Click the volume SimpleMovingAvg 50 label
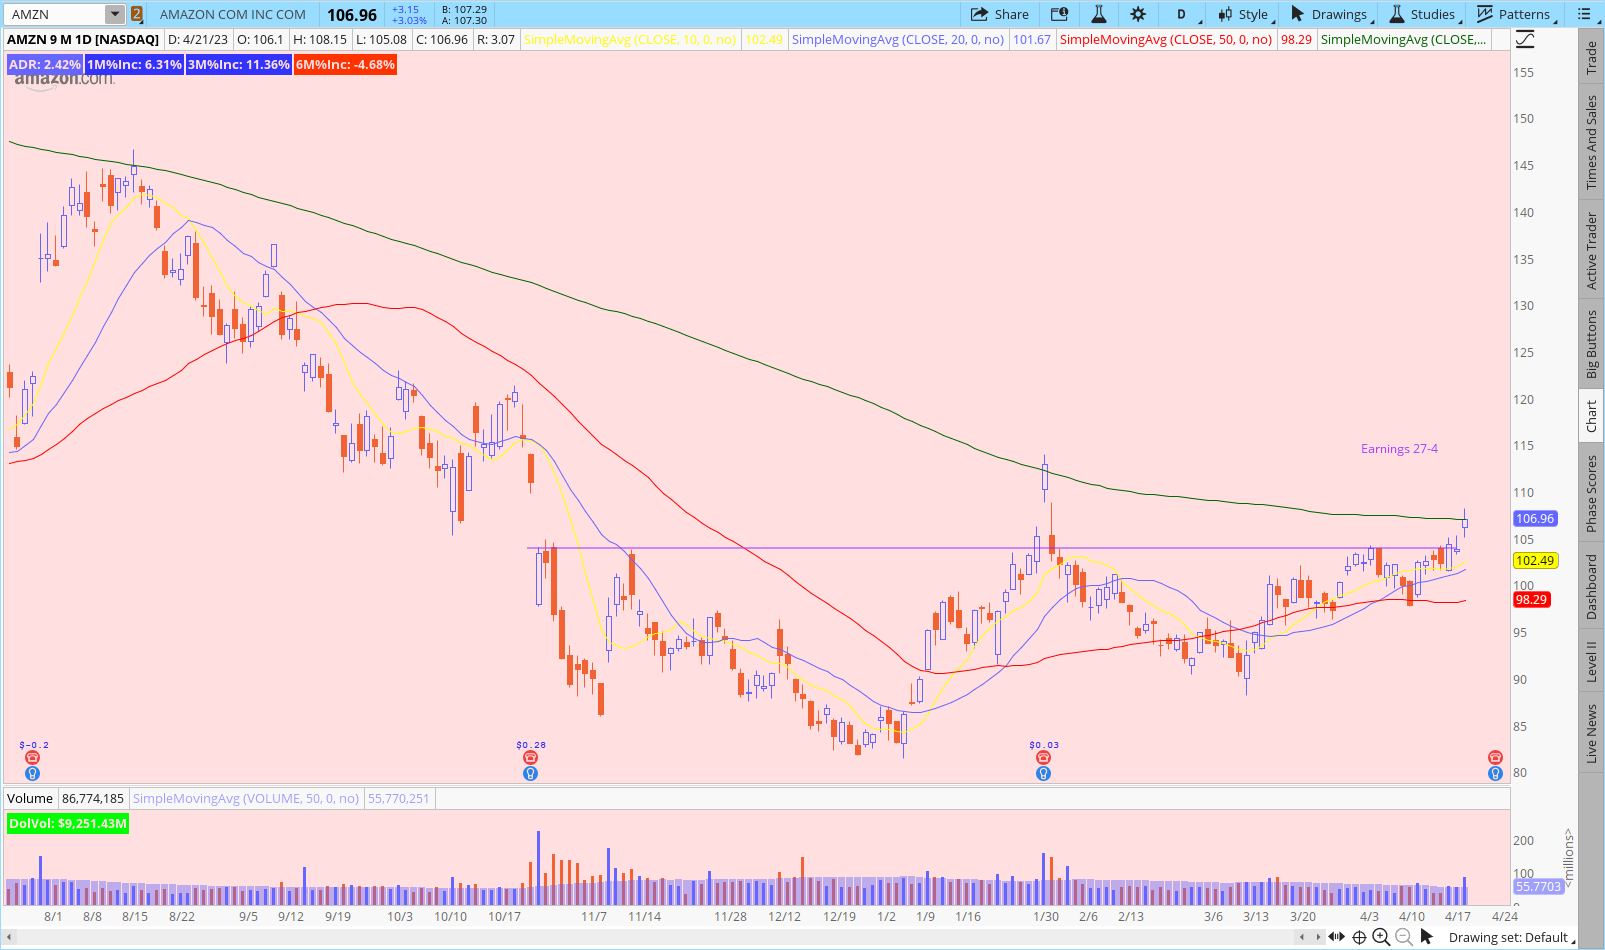The image size is (1605, 950). (246, 798)
